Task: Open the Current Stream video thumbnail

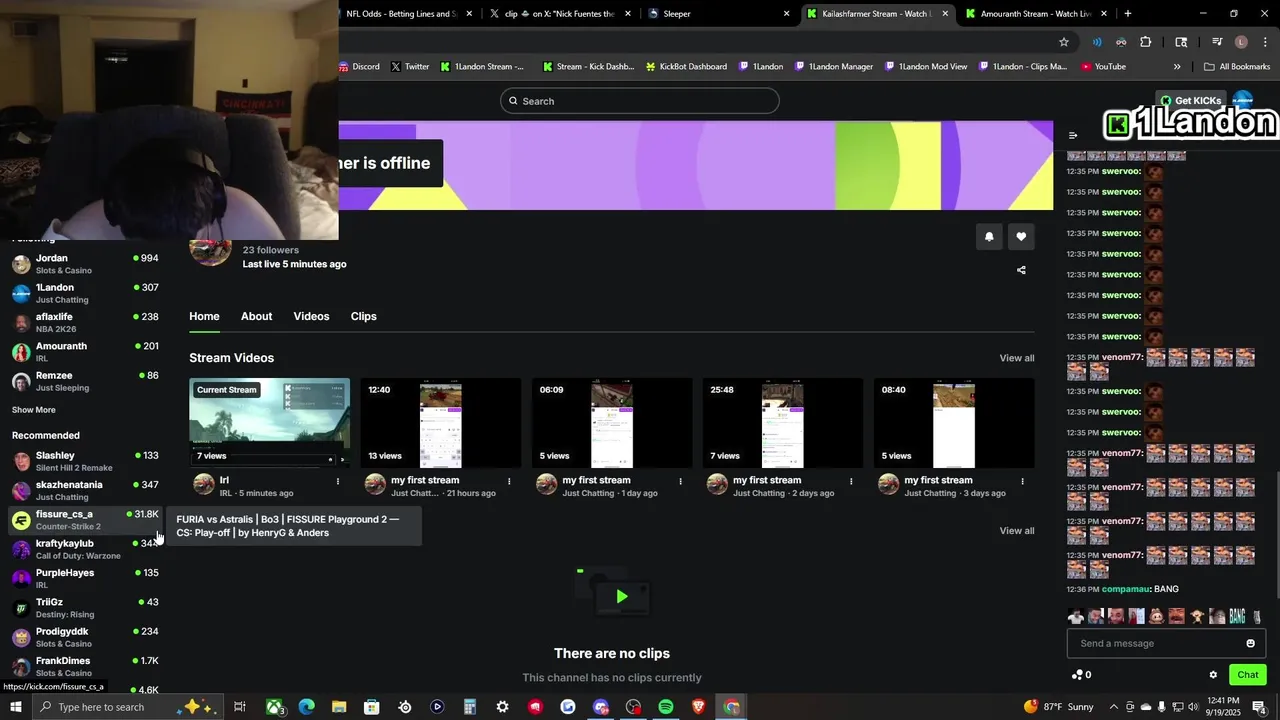Action: point(270,423)
